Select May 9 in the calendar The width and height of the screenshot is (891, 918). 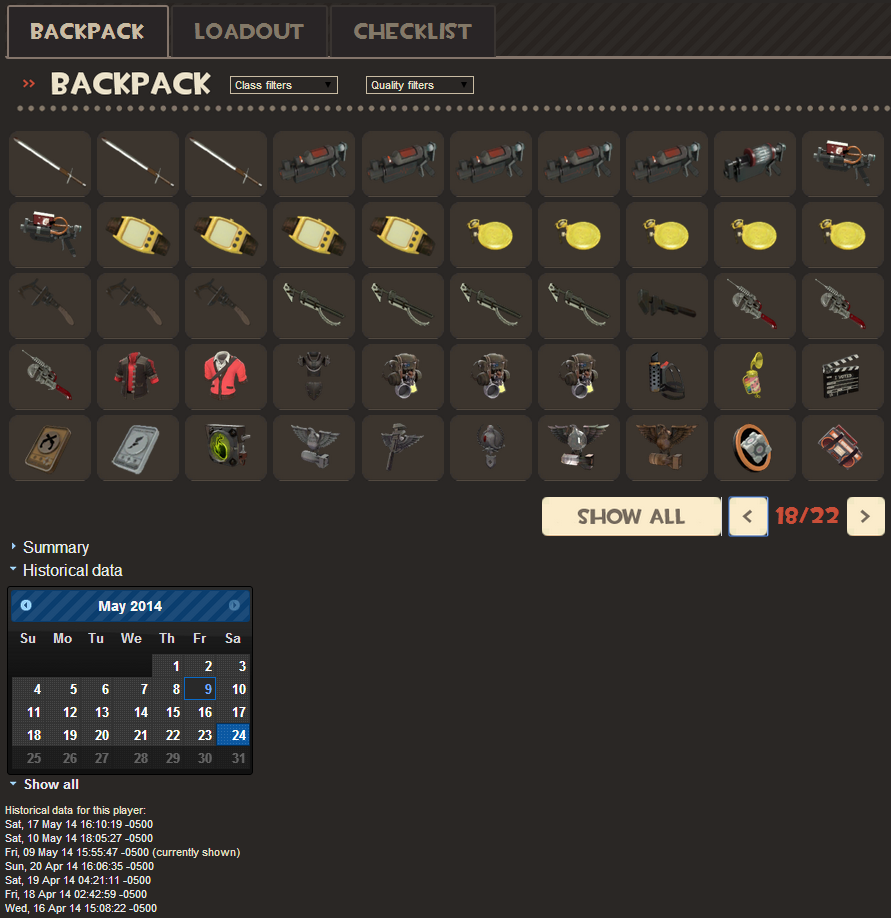(200, 689)
